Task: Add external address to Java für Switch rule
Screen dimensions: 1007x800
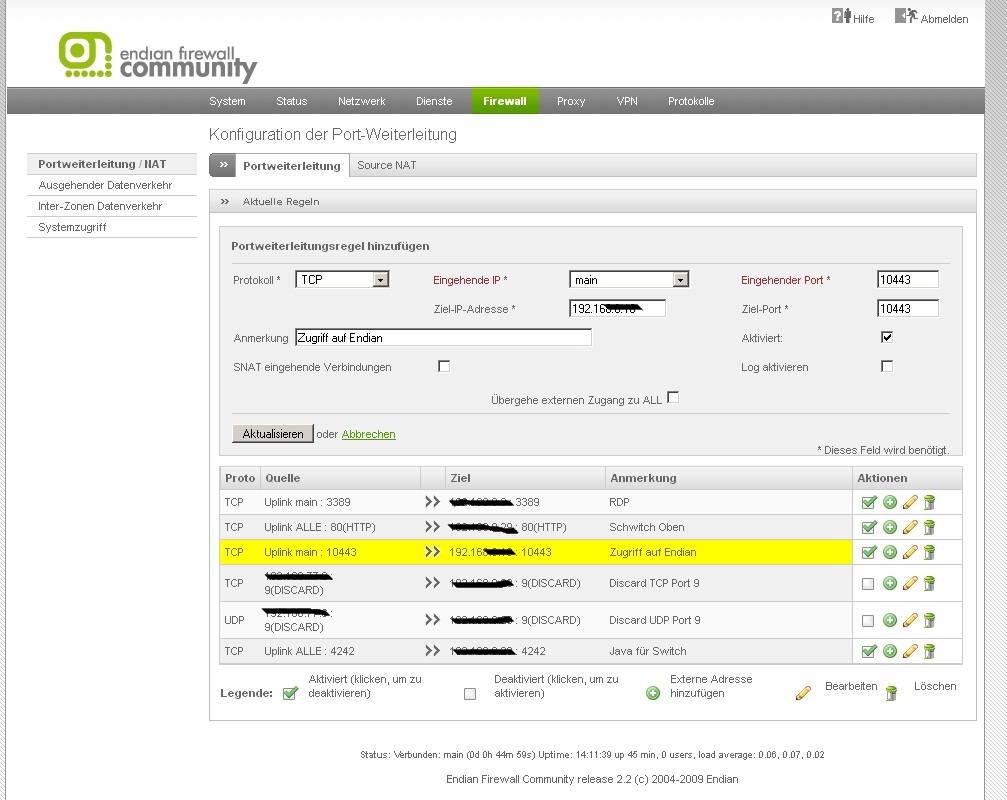Action: 889,651
